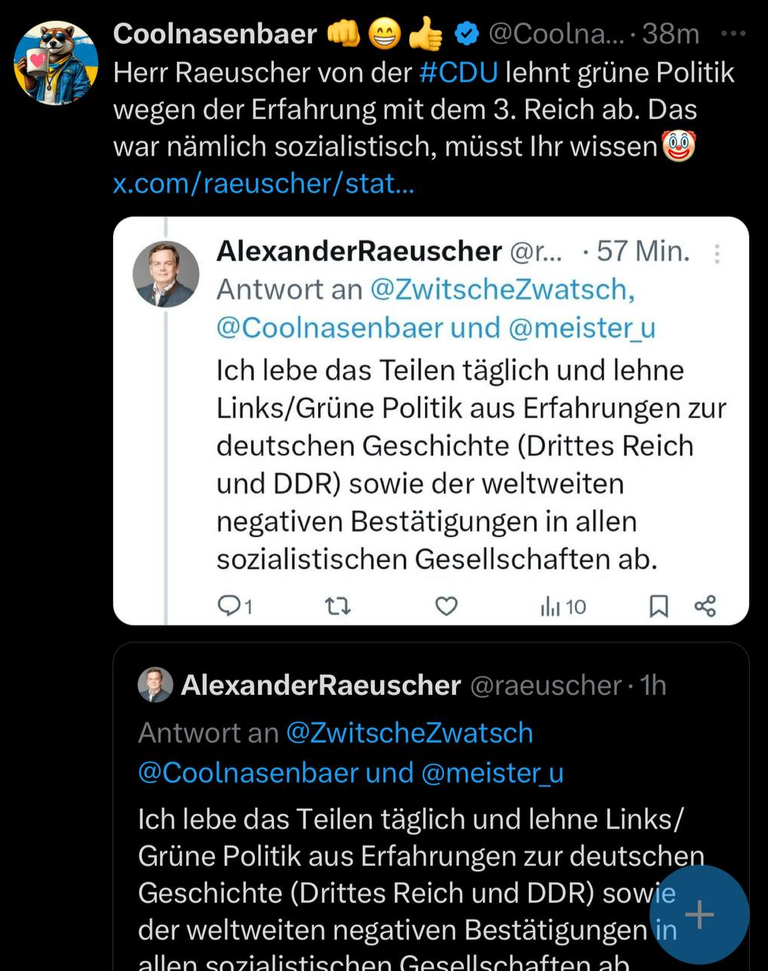Open vertical dots menu in quoted screenshot
The image size is (768, 971).
pyautogui.click(x=717, y=254)
